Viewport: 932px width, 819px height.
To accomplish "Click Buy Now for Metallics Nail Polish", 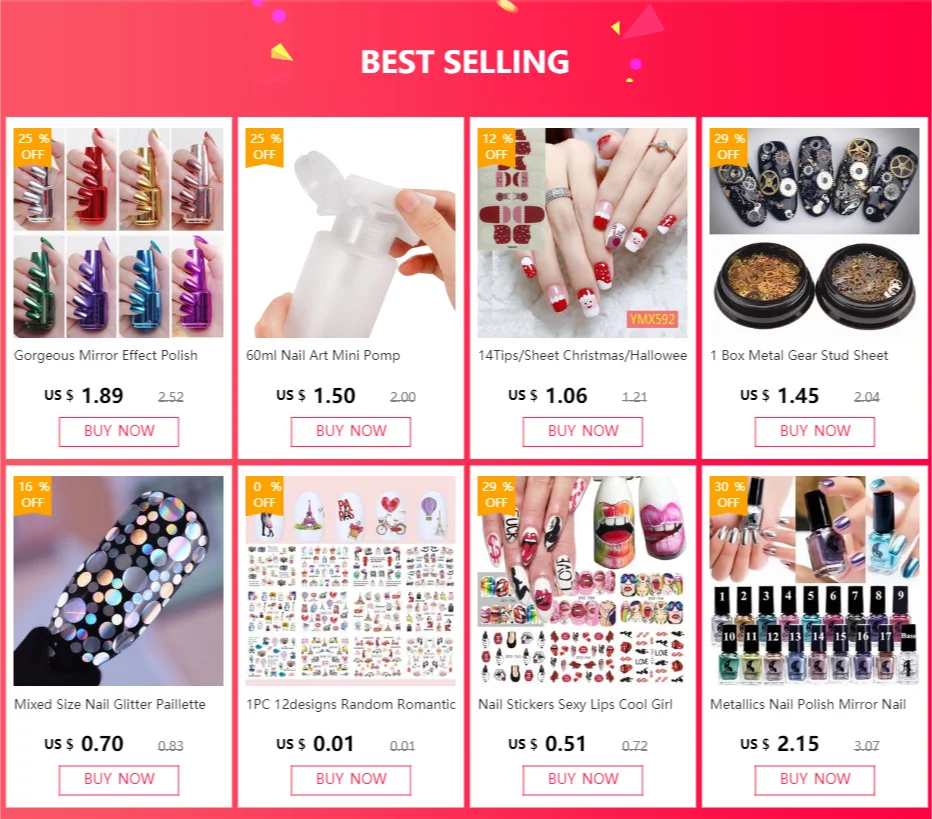I will pyautogui.click(x=815, y=780).
